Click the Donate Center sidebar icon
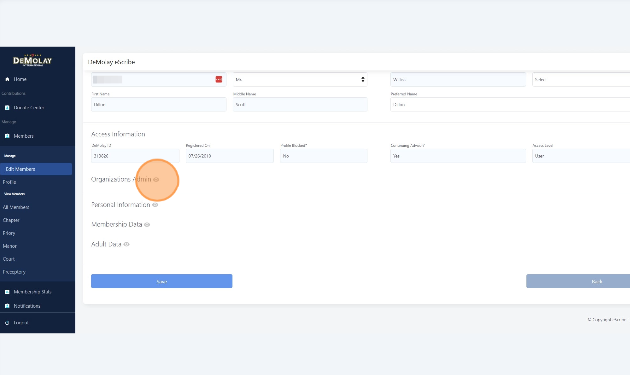630x375 pixels. click(7, 108)
